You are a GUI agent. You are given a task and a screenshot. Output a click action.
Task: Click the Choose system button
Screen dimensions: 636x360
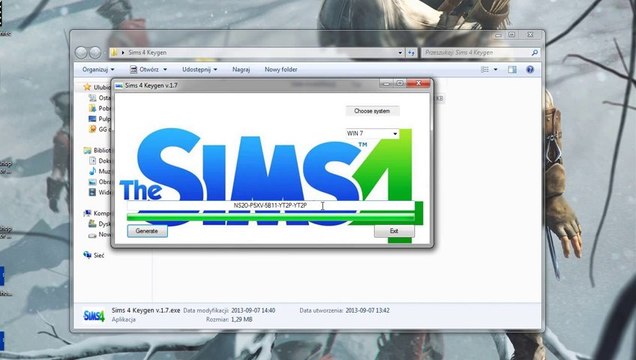(372, 111)
